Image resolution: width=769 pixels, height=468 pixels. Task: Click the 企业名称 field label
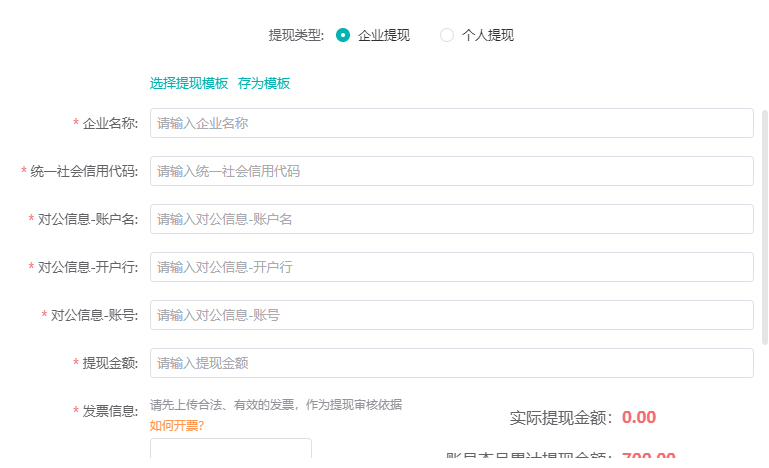click(x=110, y=123)
